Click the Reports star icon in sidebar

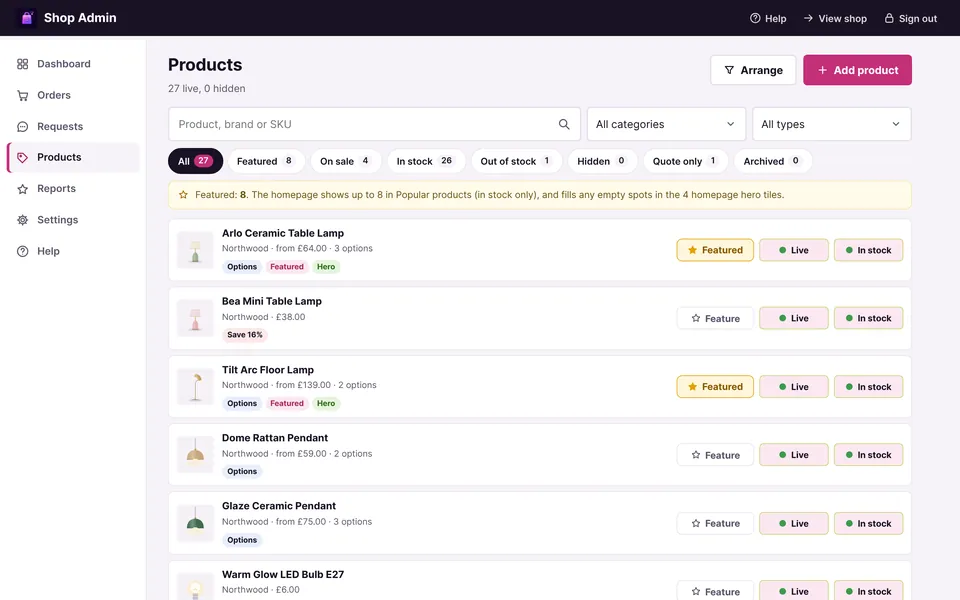(x=23, y=189)
